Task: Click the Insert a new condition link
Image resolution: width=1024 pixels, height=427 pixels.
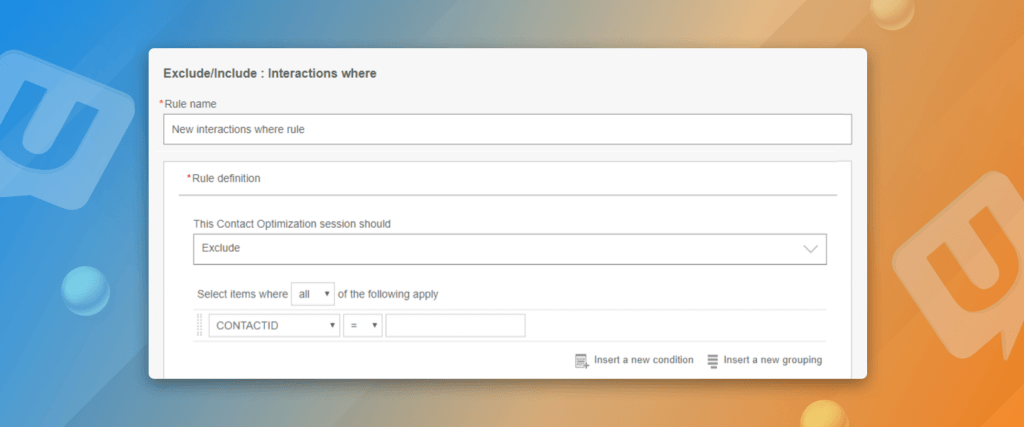Action: [643, 360]
